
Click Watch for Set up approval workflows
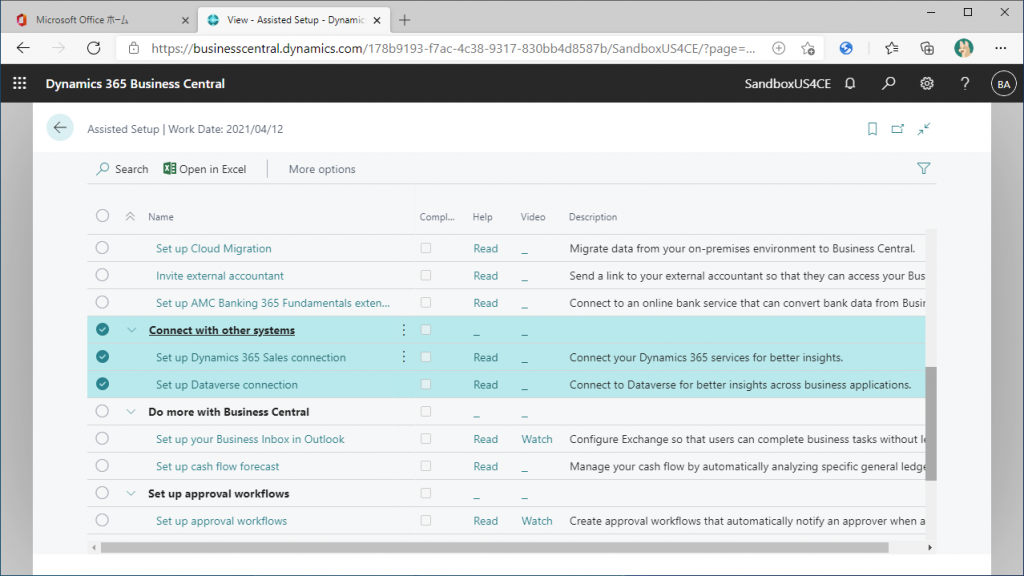click(536, 520)
